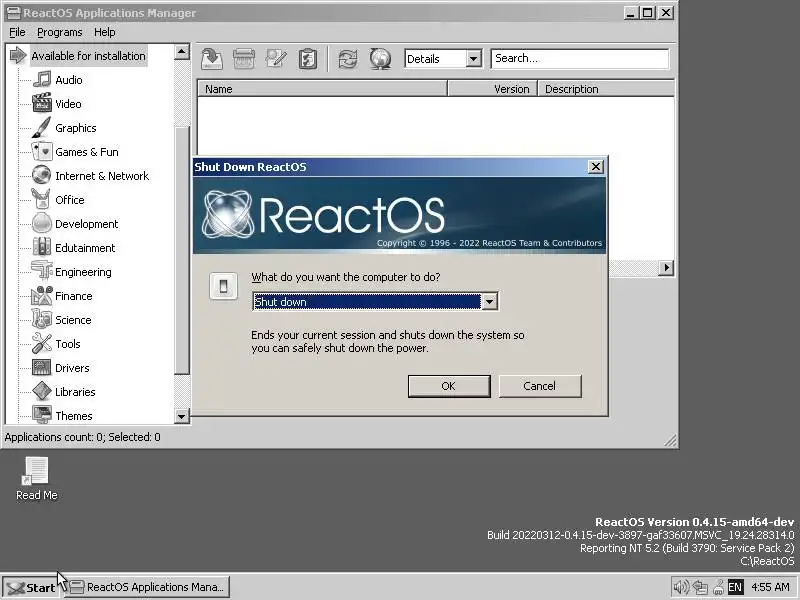The width and height of the screenshot is (800, 600).
Task: Click the 4:55 AM taskbar clock
Action: point(770,587)
